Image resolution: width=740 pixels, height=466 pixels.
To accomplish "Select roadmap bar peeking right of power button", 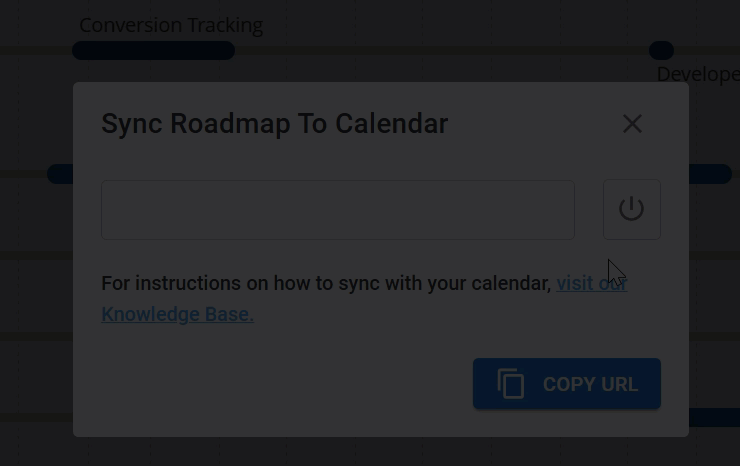I will [710, 174].
